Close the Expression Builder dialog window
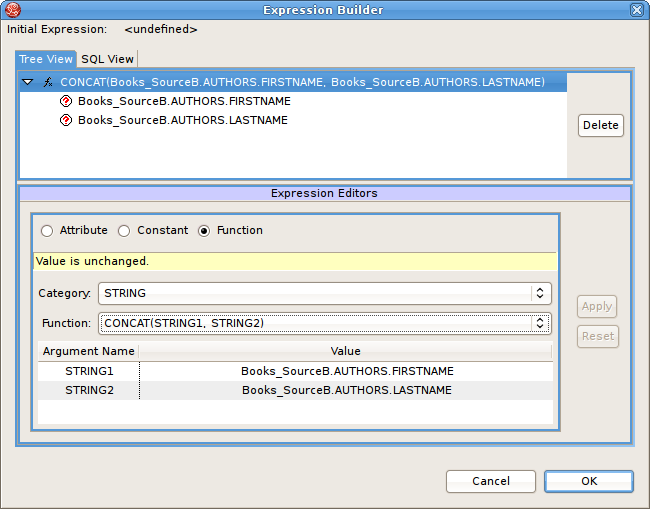650x509 pixels. pyautogui.click(x=637, y=9)
